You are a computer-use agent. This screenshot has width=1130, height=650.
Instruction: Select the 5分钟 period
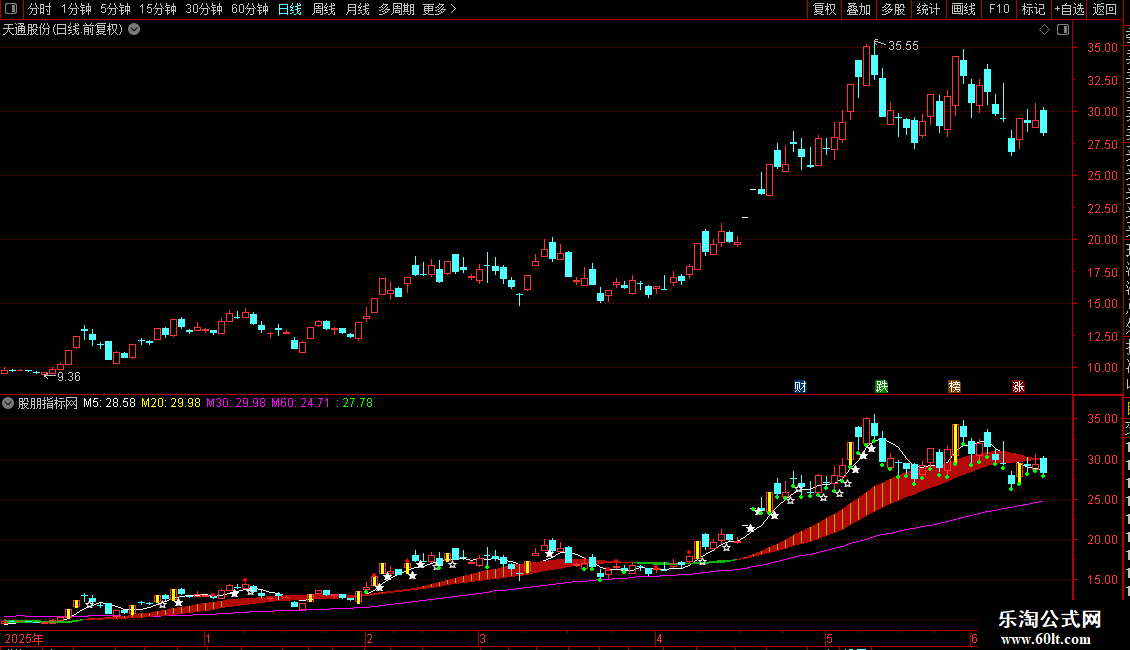(115, 9)
